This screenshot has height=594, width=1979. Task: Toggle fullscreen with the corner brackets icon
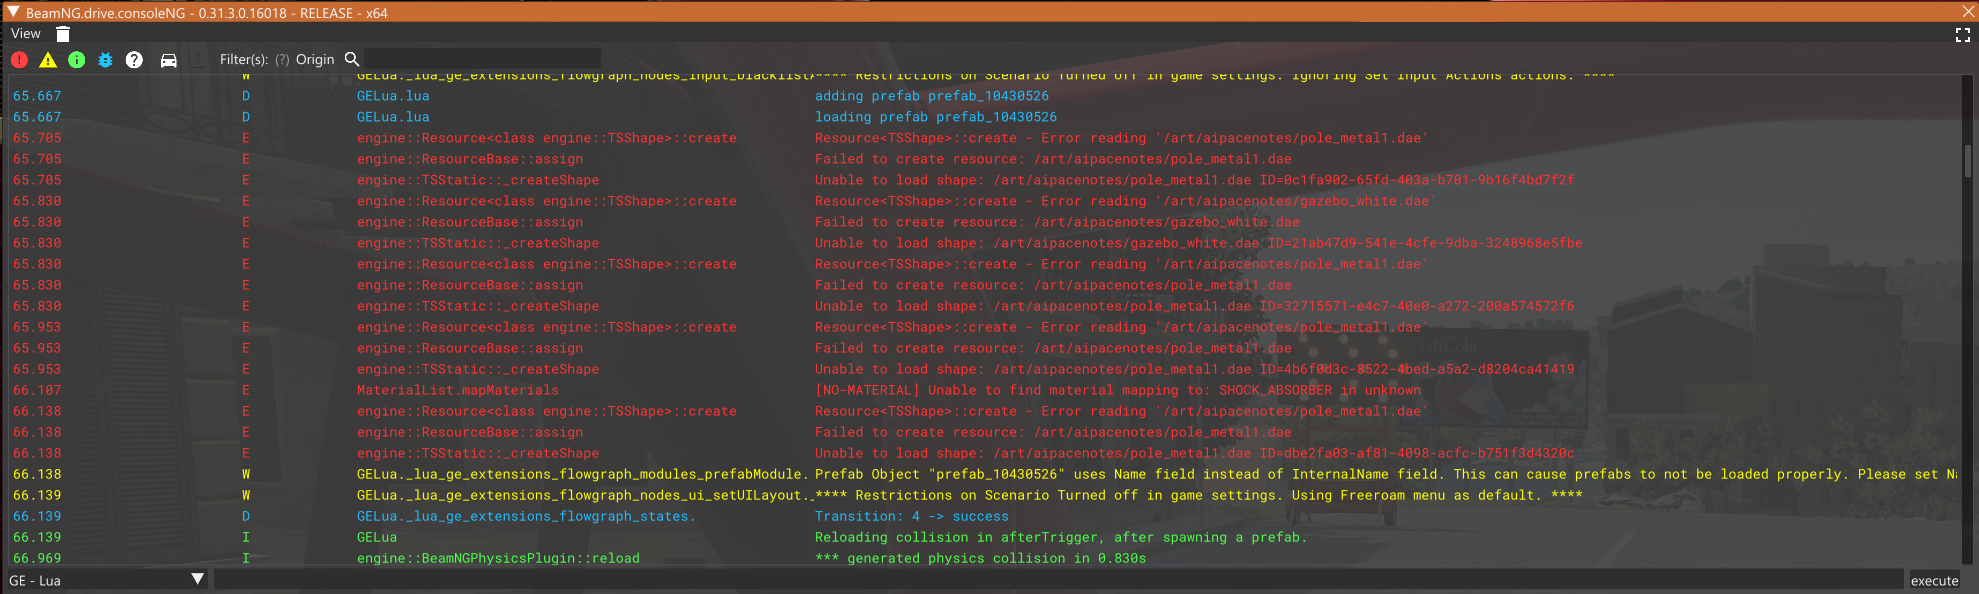[1962, 35]
